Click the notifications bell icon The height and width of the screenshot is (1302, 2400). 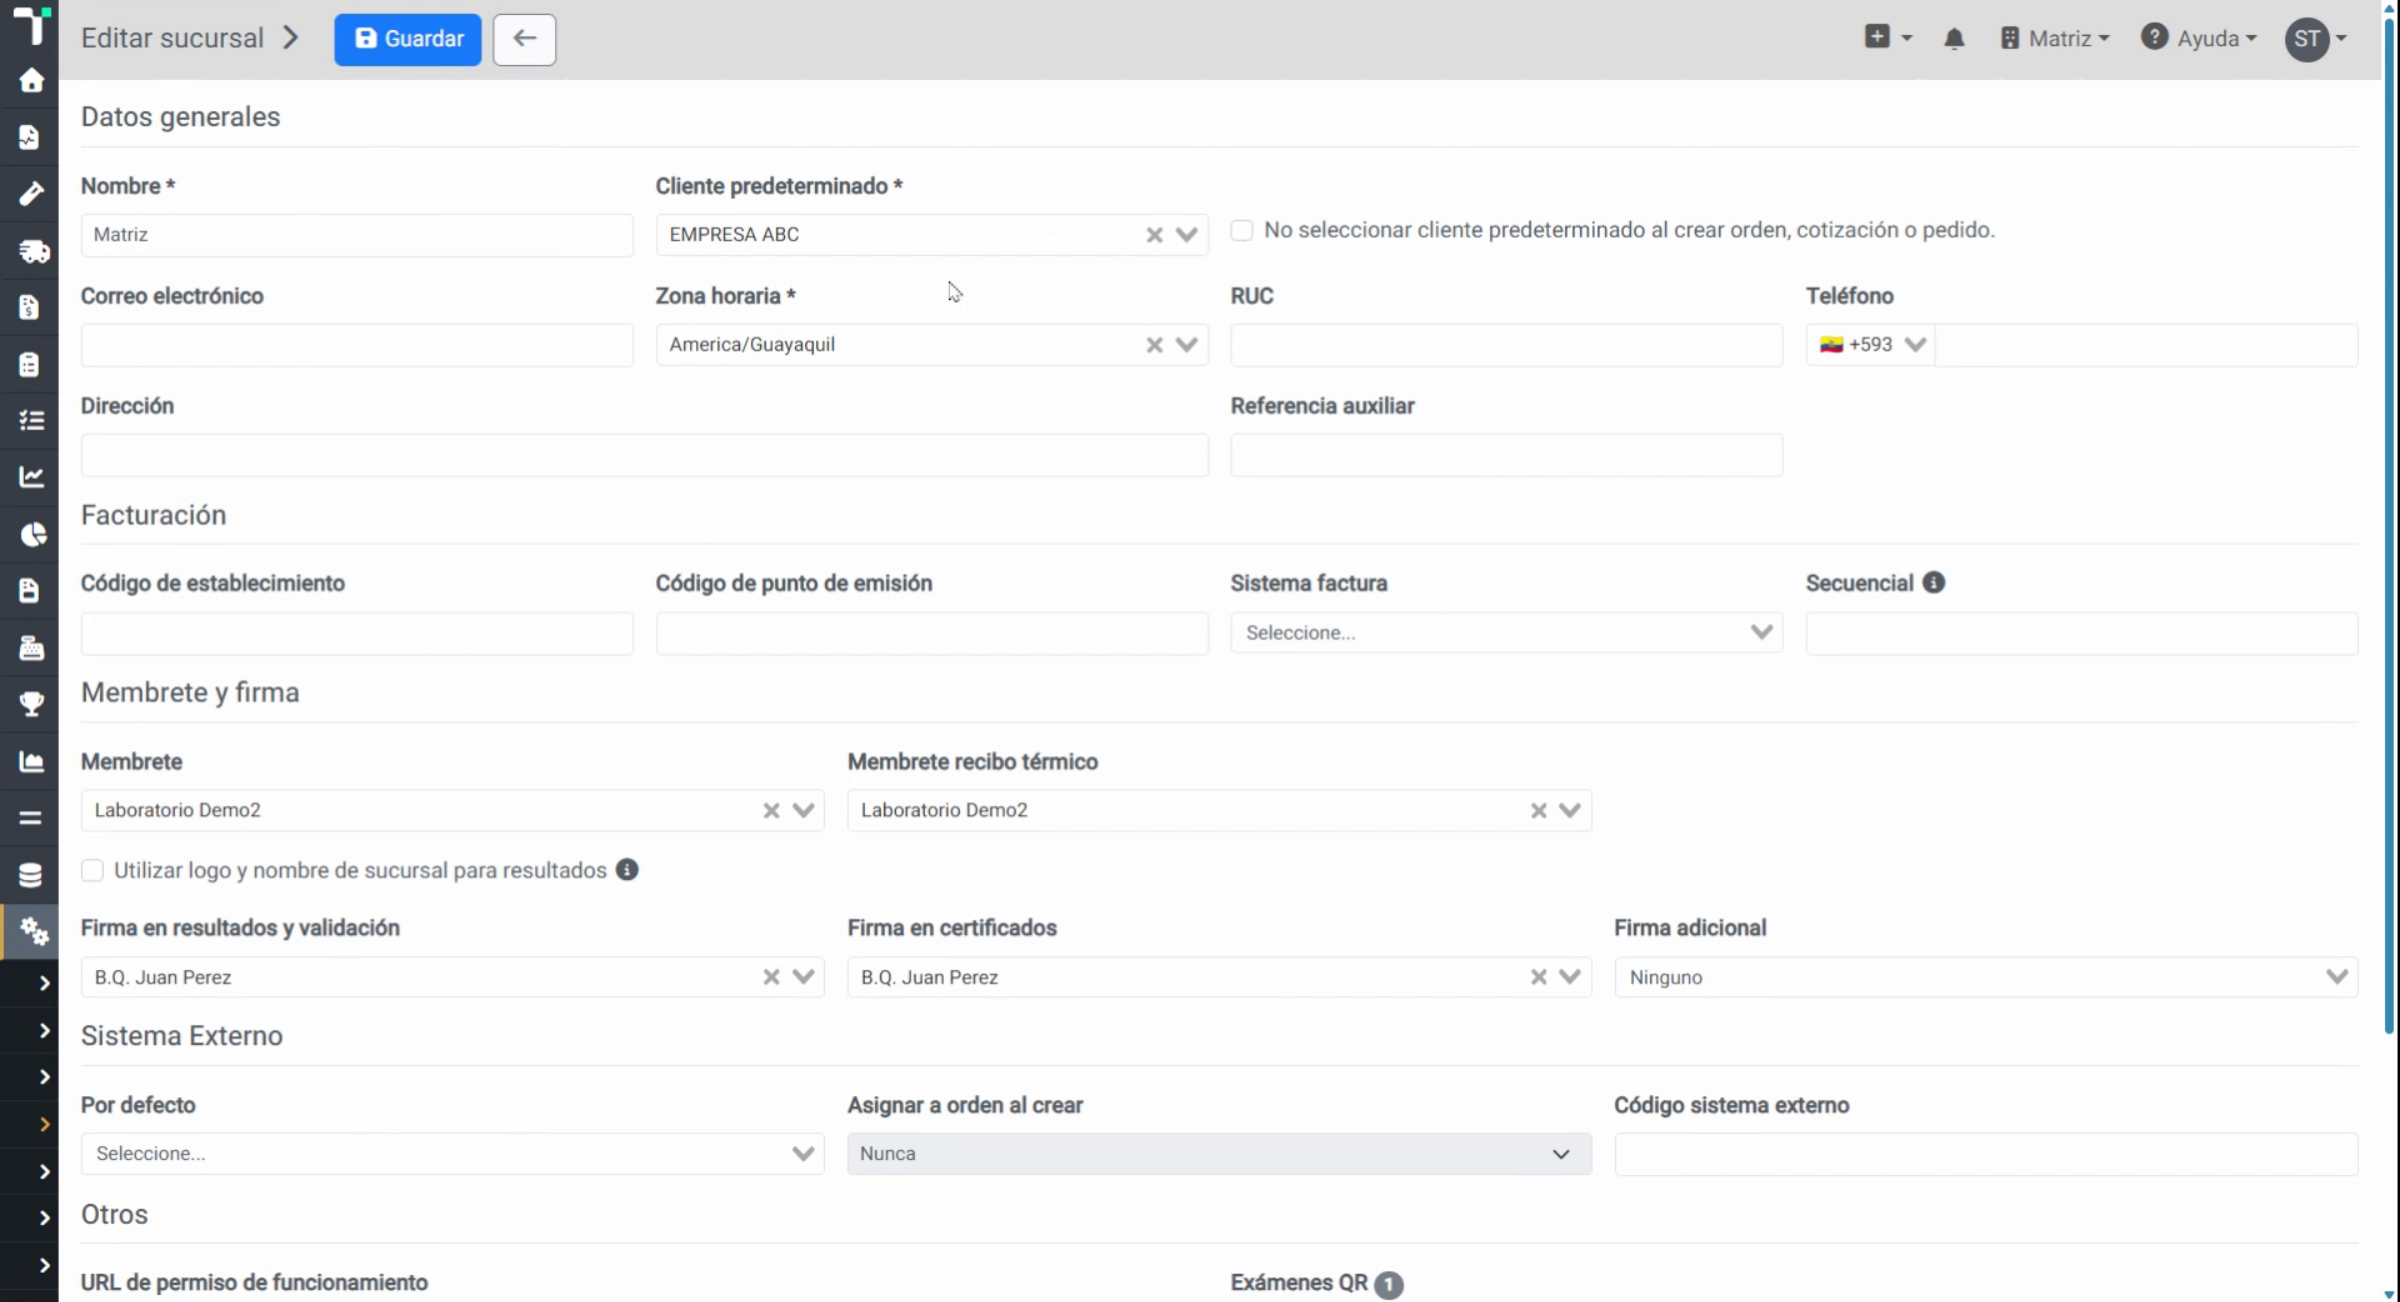click(x=1954, y=39)
